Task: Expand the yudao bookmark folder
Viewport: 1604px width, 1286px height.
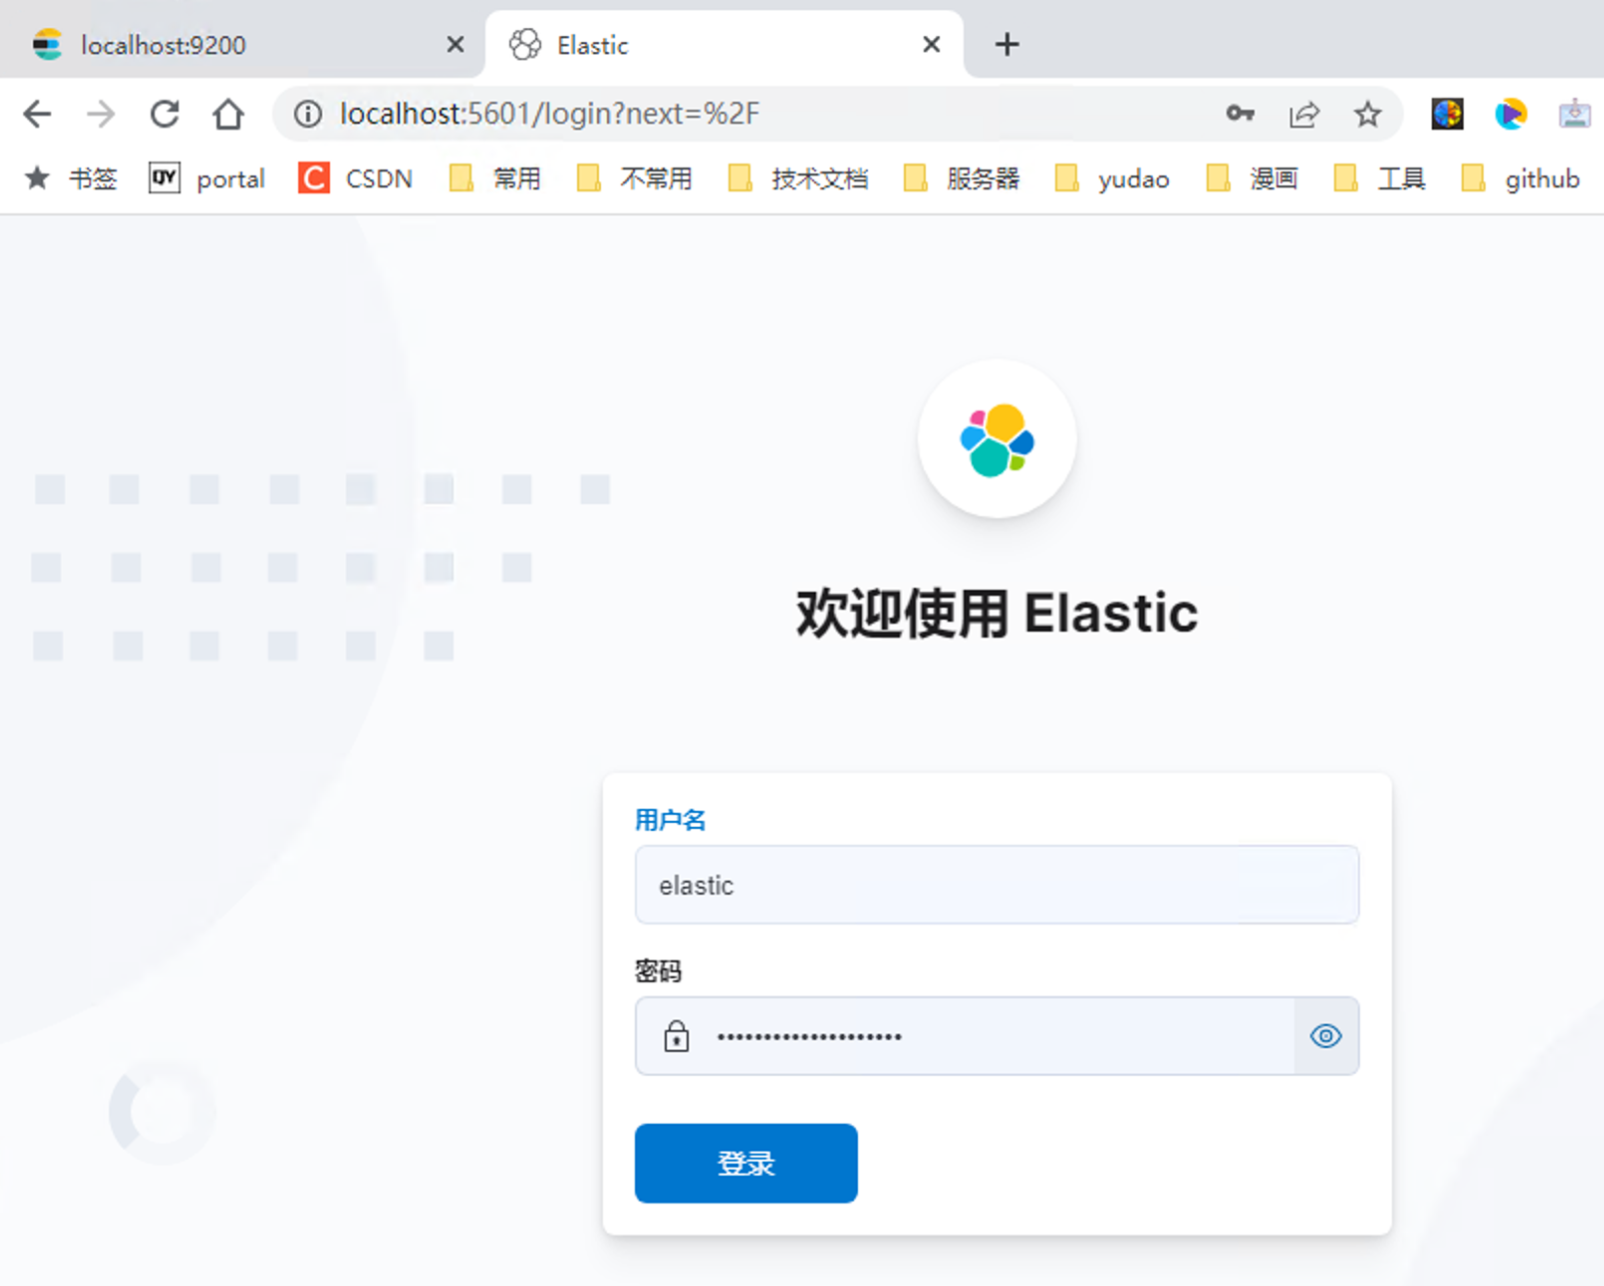Action: click(1112, 179)
